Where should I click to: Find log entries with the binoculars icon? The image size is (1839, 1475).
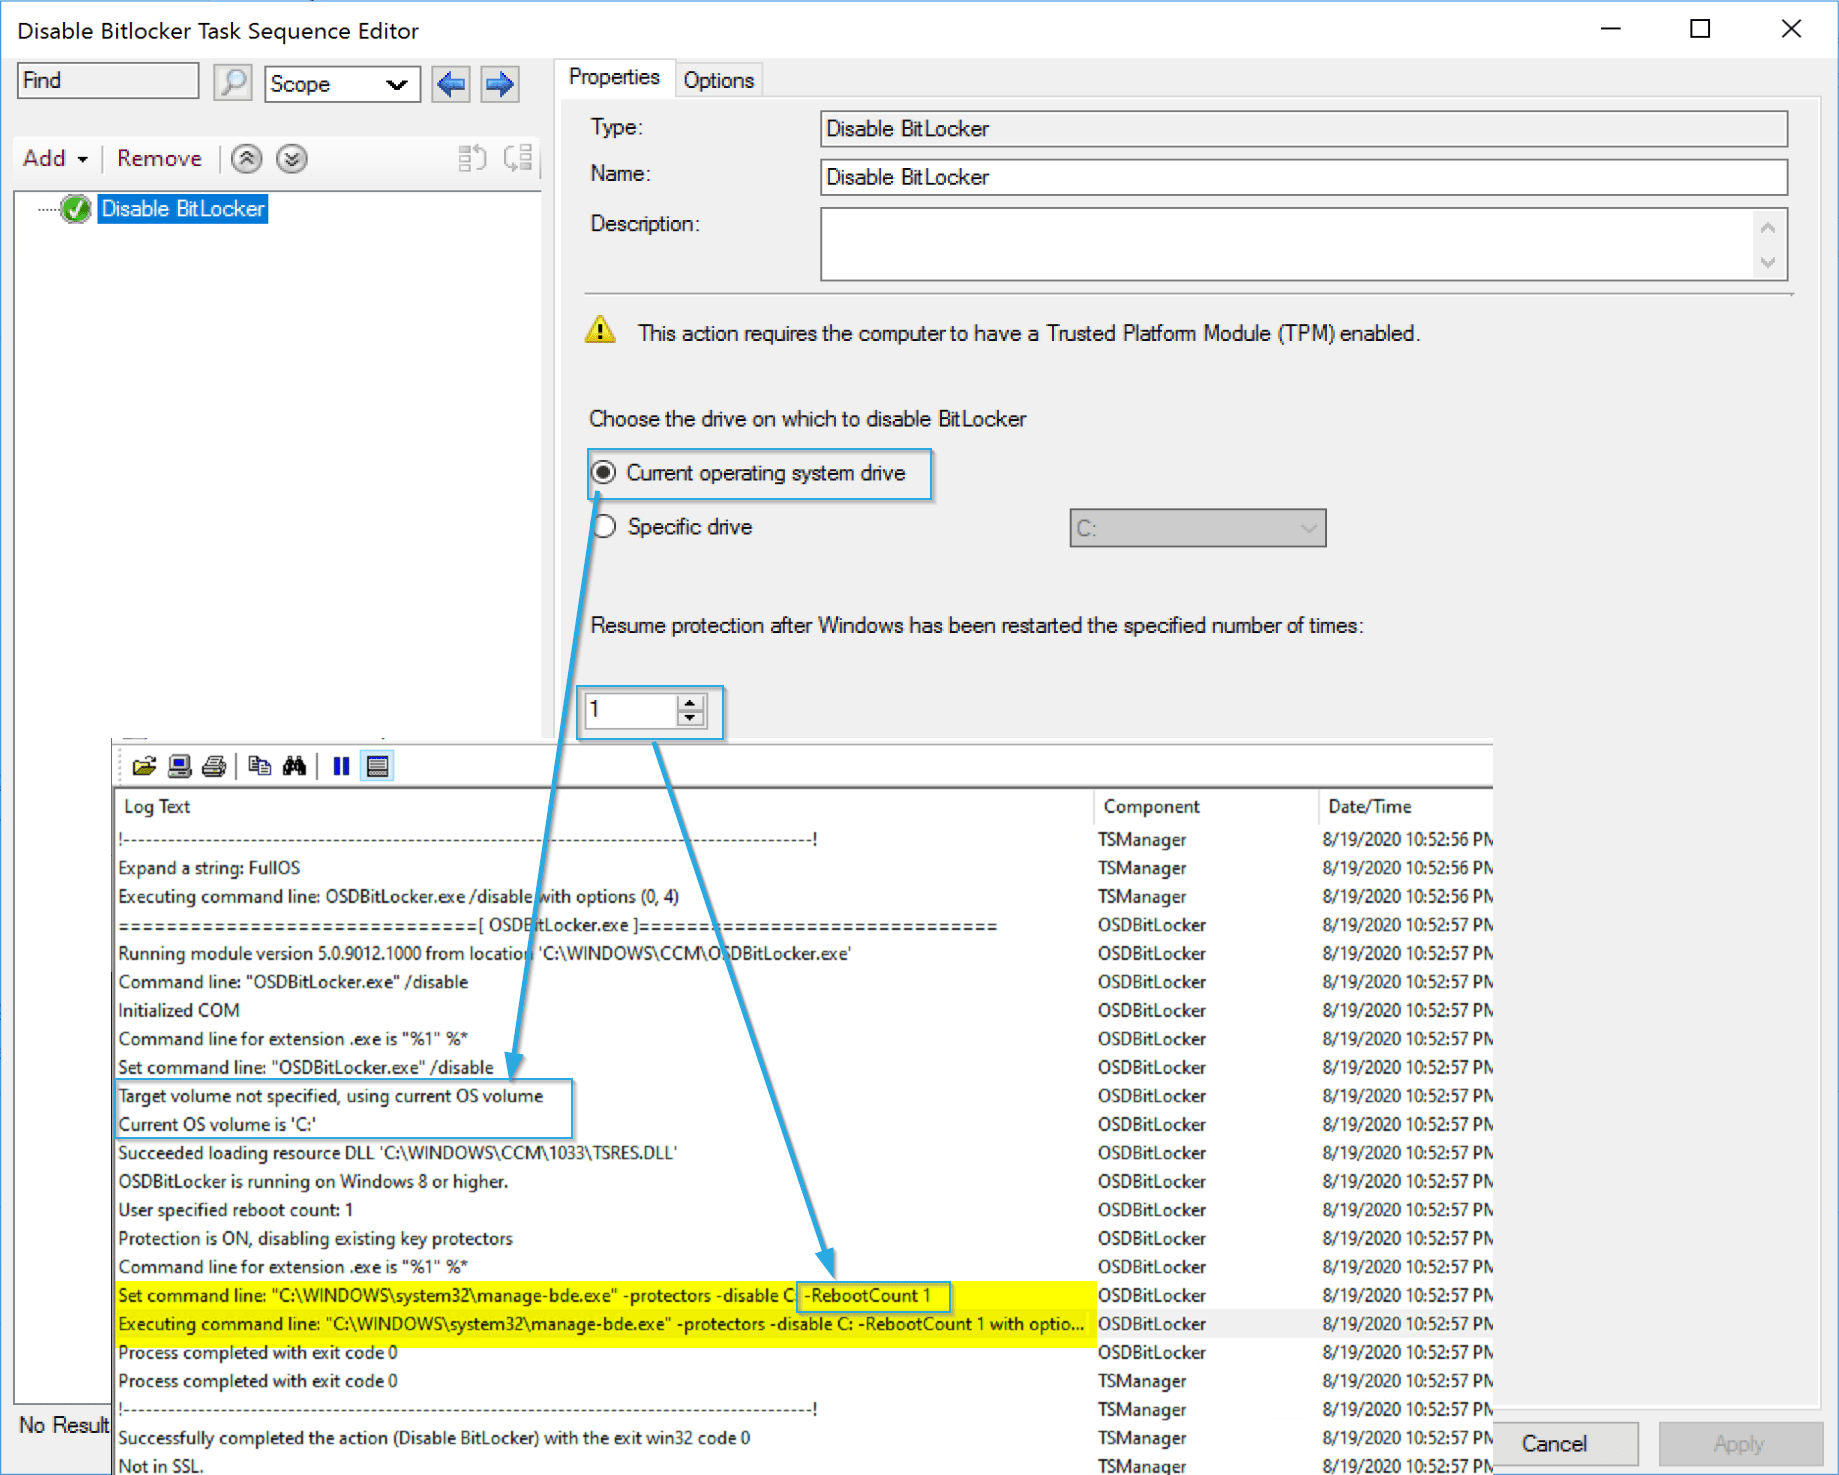pos(296,765)
